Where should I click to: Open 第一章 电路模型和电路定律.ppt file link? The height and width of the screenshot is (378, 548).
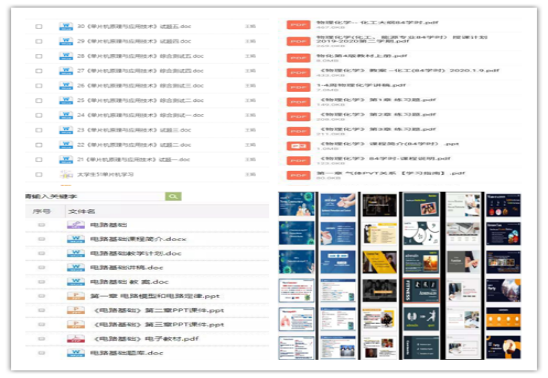(x=155, y=296)
